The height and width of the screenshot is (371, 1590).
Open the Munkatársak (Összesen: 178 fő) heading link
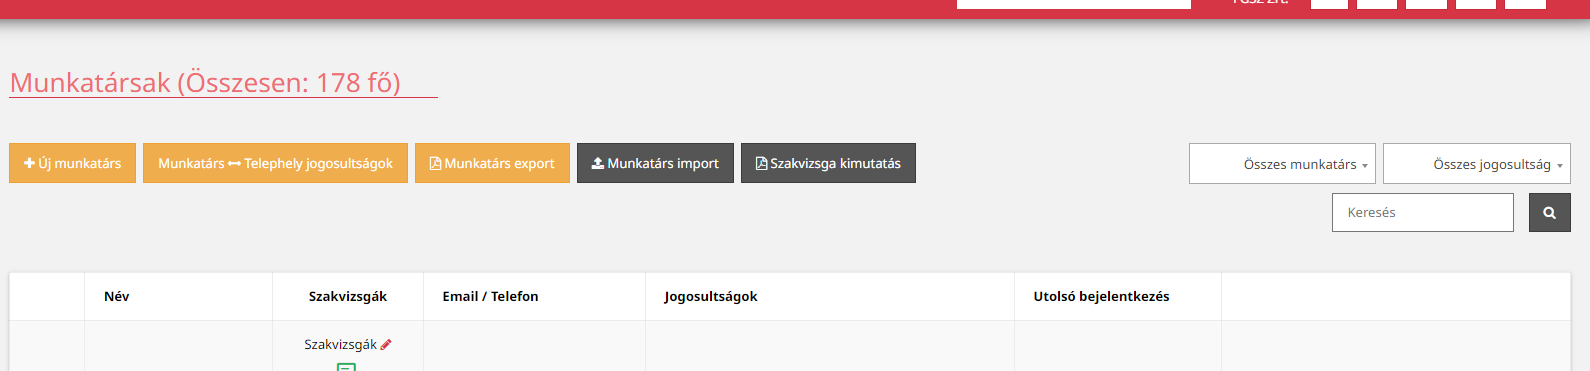[x=205, y=82]
